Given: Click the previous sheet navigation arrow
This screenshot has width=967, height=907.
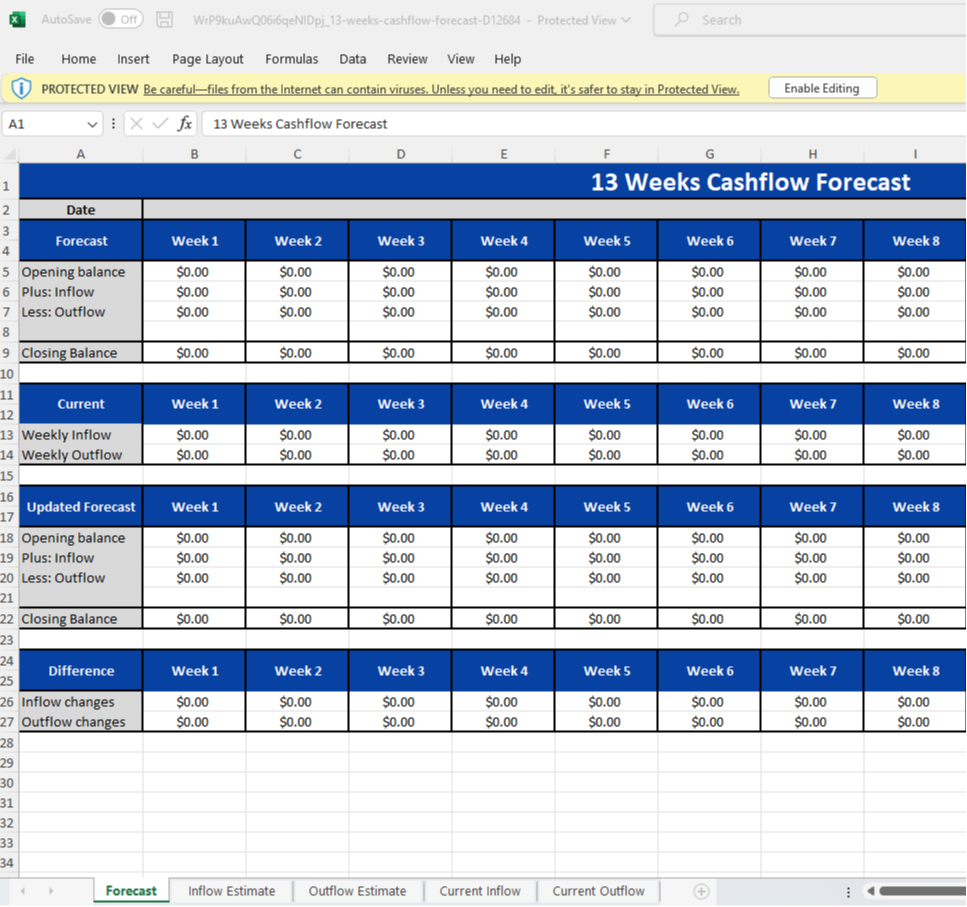Looking at the screenshot, I should [23, 891].
